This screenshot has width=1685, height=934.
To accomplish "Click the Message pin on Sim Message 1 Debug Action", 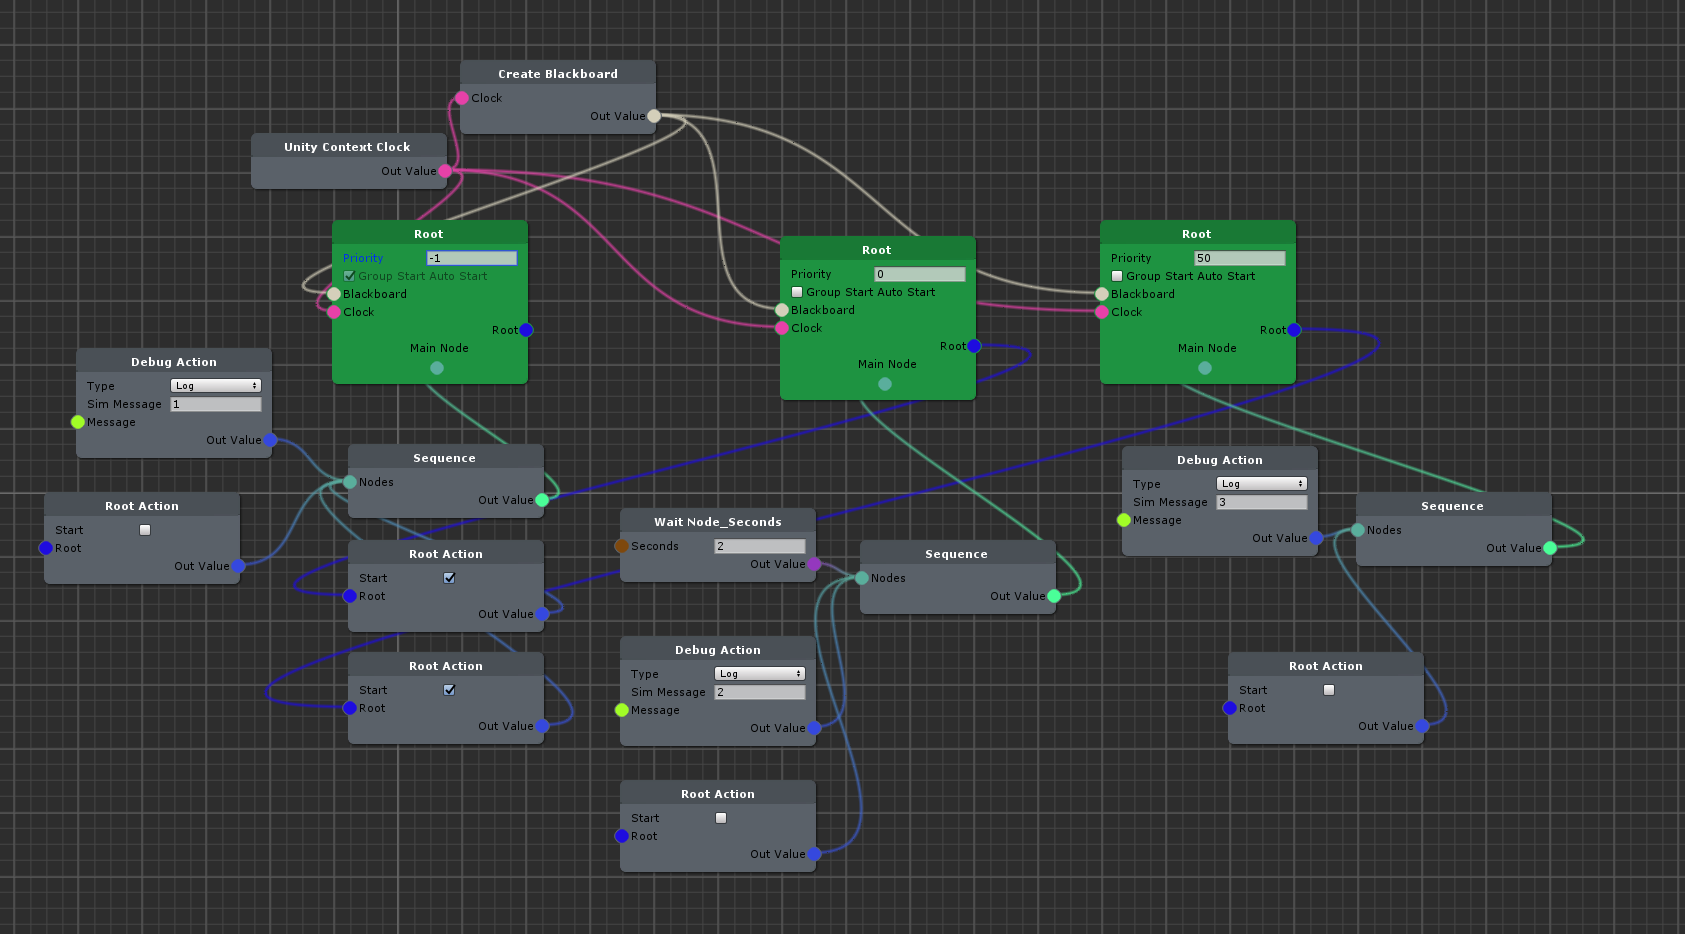I will [77, 422].
